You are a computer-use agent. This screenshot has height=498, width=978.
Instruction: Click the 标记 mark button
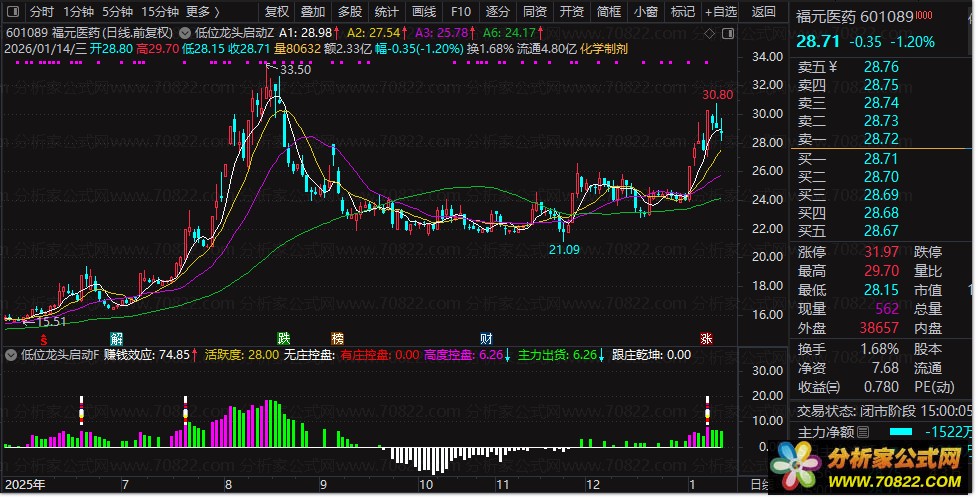682,11
